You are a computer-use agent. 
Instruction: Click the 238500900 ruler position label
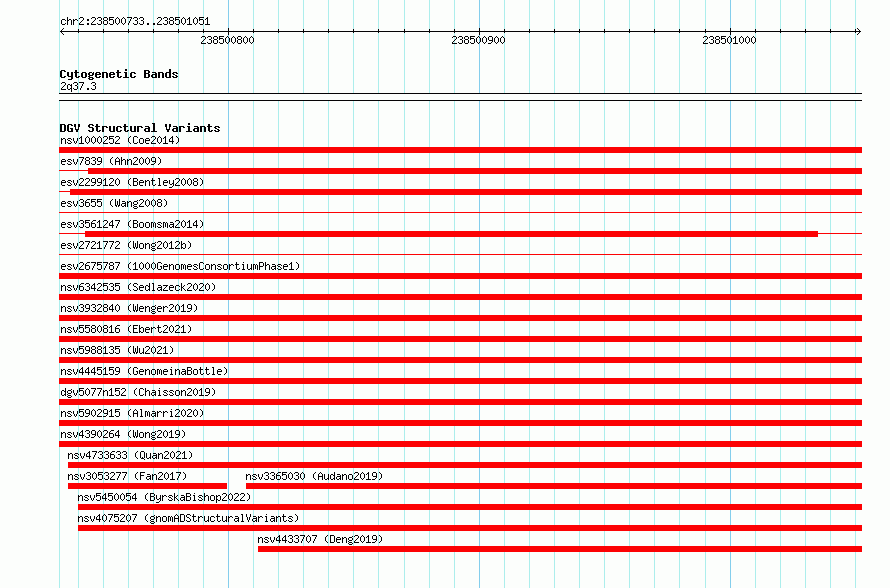point(478,40)
